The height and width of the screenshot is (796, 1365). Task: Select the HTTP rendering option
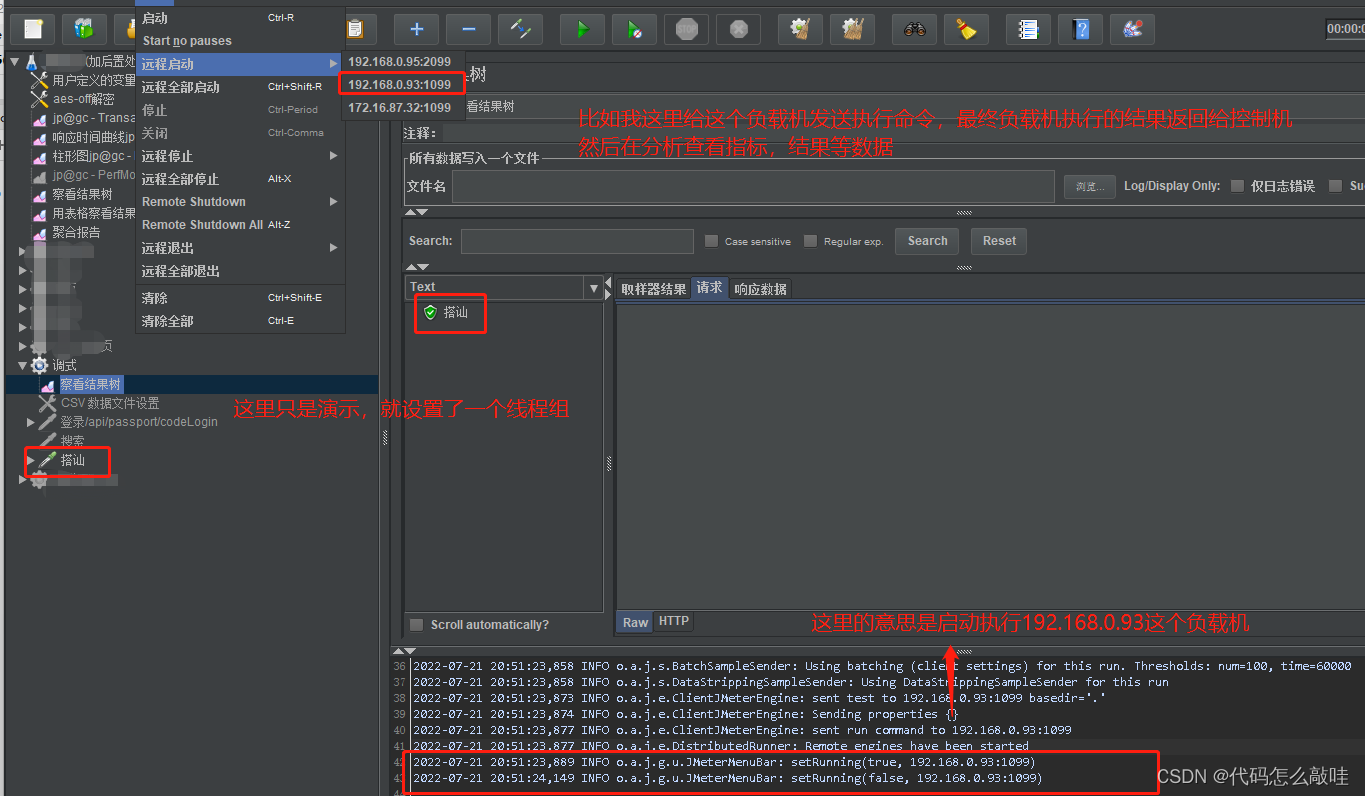(673, 621)
